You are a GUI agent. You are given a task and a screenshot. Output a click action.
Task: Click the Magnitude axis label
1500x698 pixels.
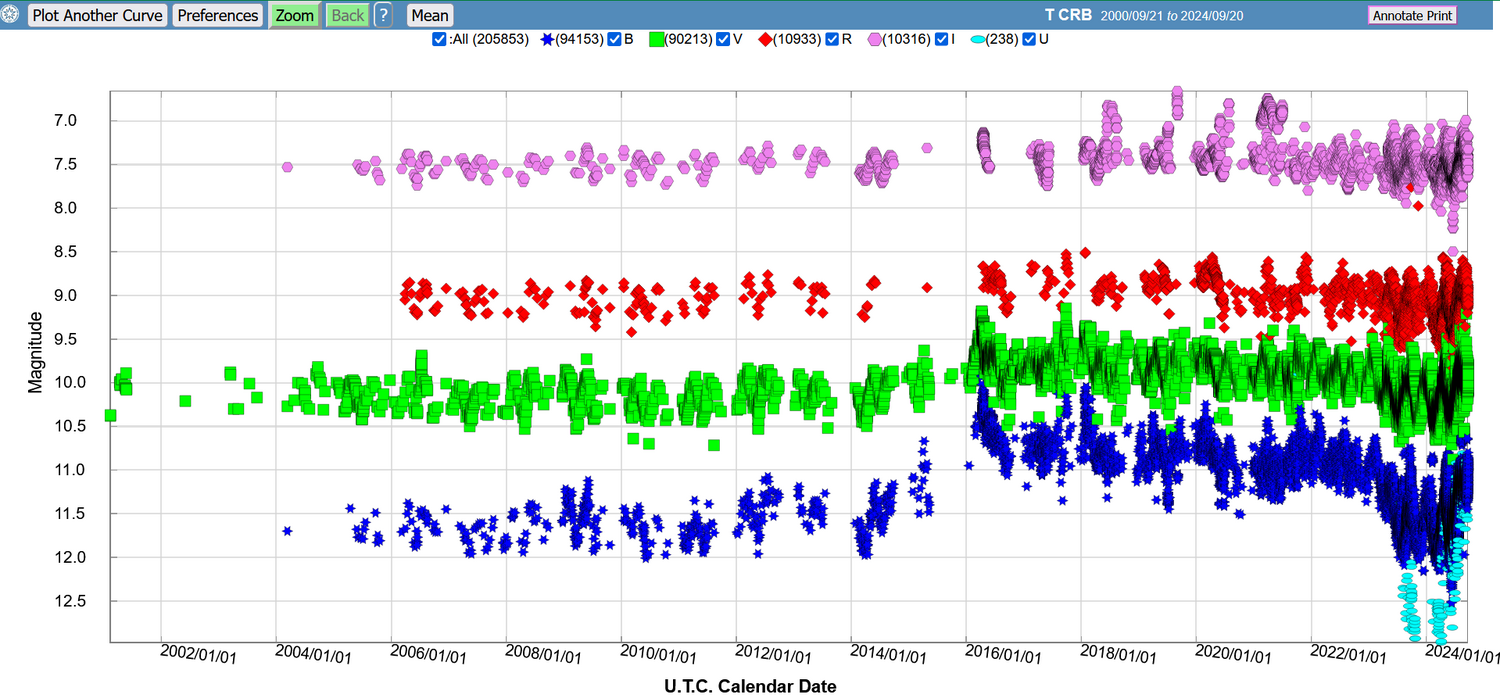coord(35,352)
